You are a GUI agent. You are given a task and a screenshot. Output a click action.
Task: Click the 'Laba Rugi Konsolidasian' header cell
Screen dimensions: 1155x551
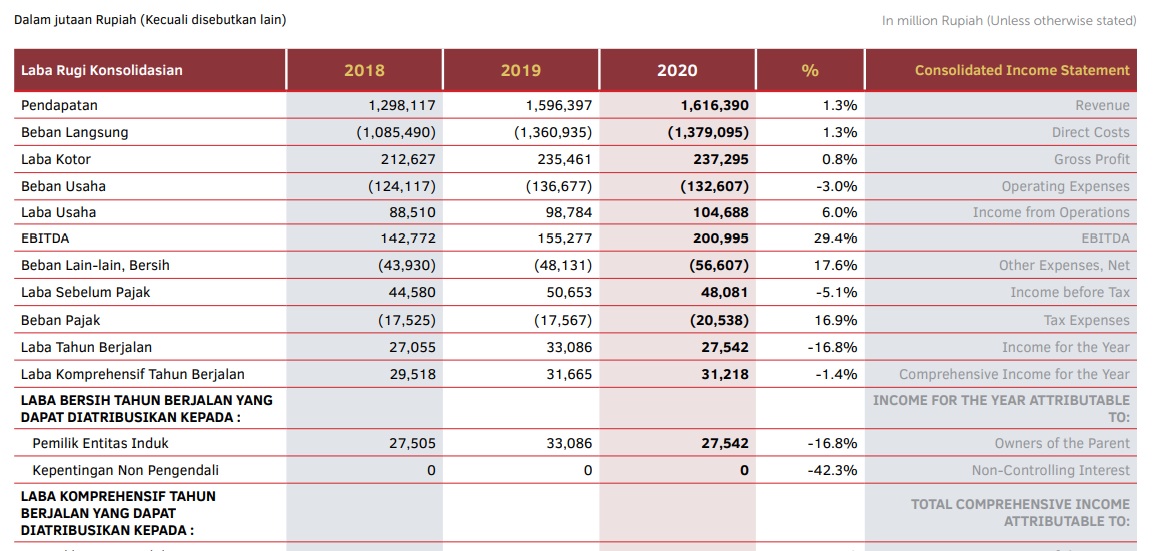click(150, 70)
